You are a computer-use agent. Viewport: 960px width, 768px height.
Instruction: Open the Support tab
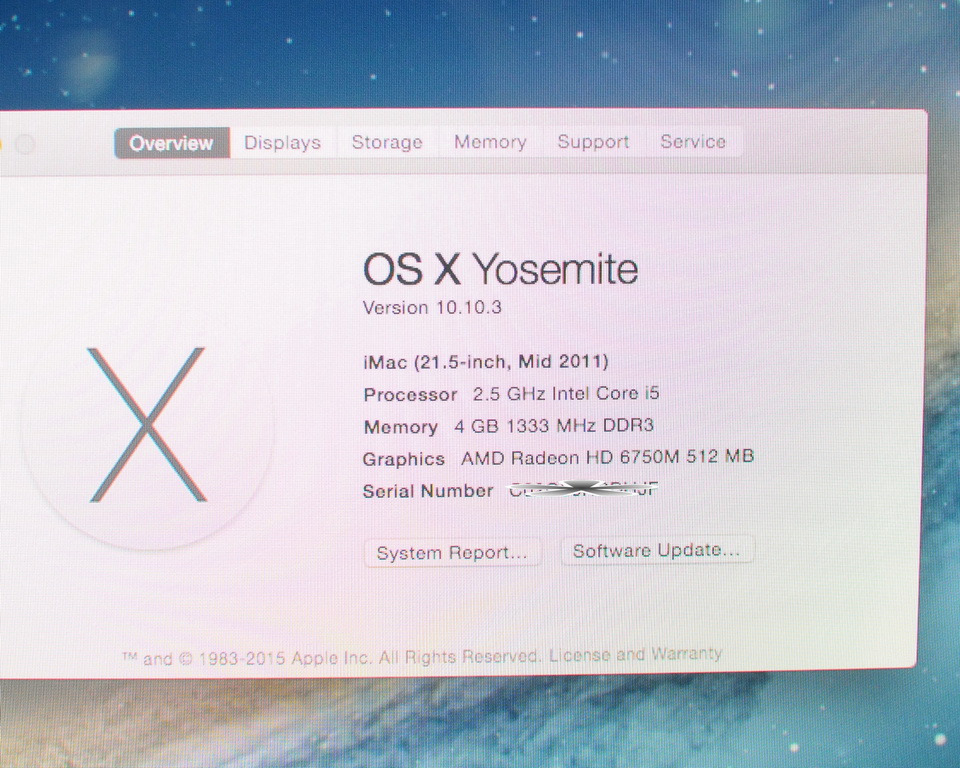coord(593,141)
